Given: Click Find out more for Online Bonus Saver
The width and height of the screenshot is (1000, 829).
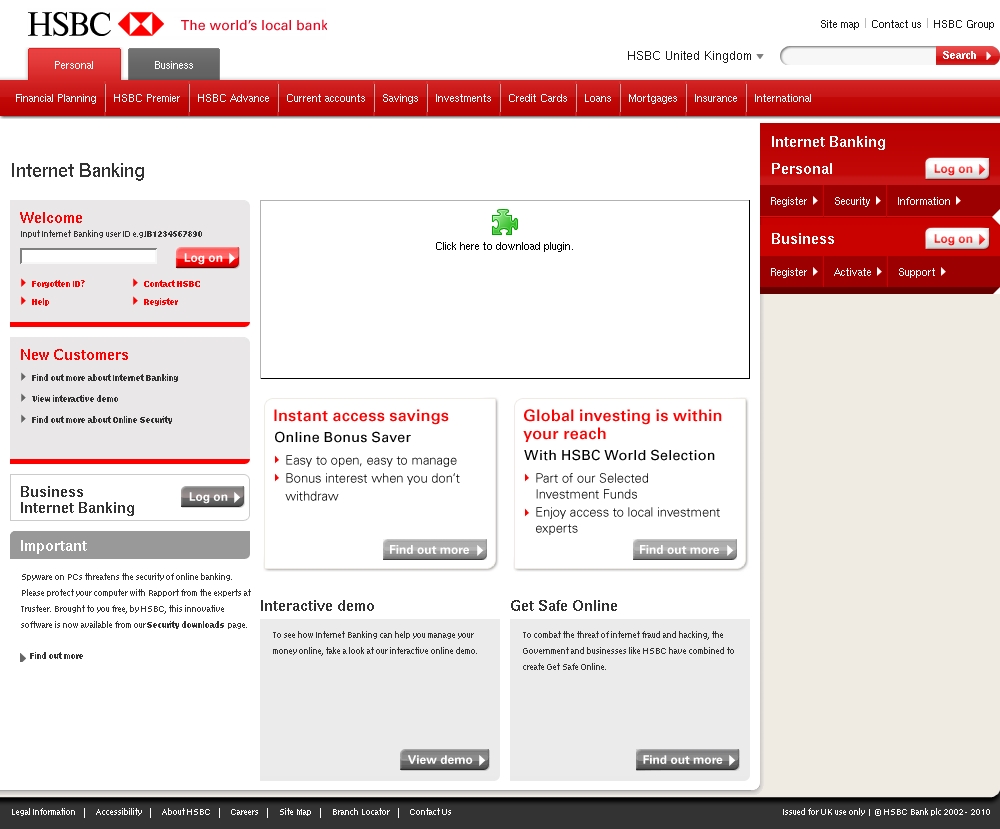Looking at the screenshot, I should pos(434,550).
